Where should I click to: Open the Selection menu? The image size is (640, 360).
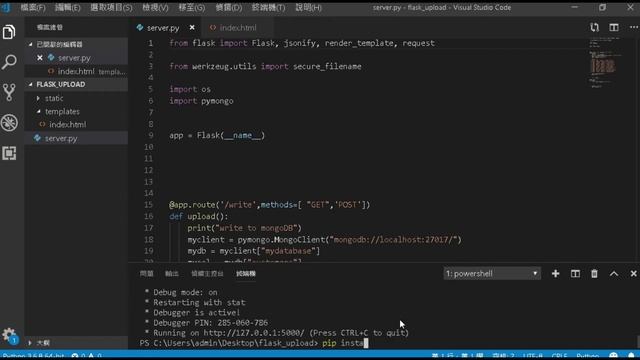pos(111,7)
